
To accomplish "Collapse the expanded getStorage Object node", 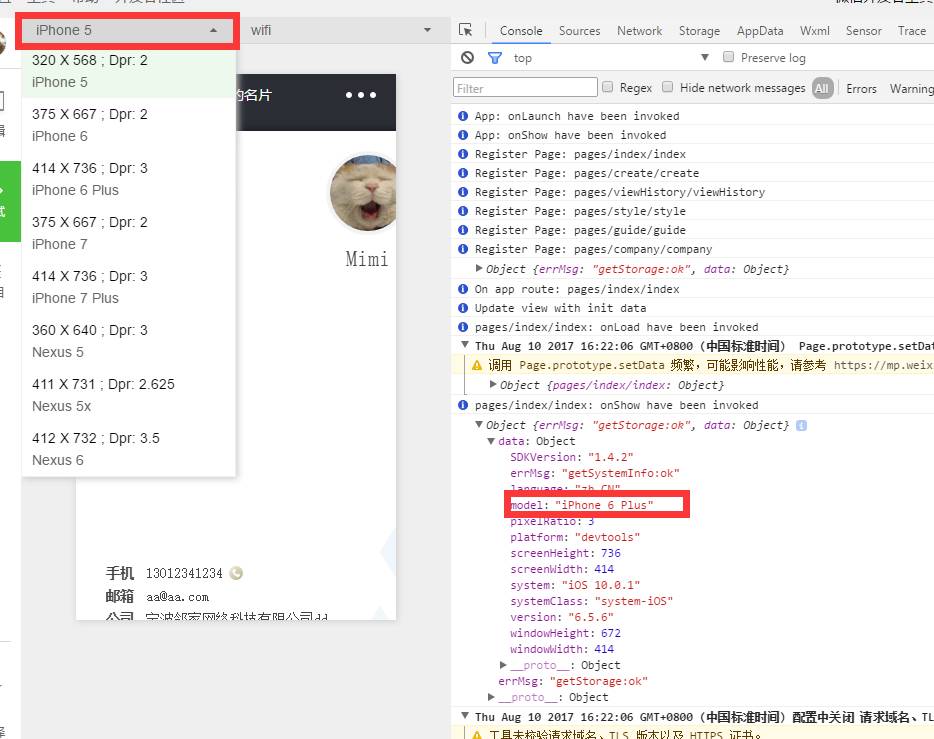I will (x=479, y=425).
